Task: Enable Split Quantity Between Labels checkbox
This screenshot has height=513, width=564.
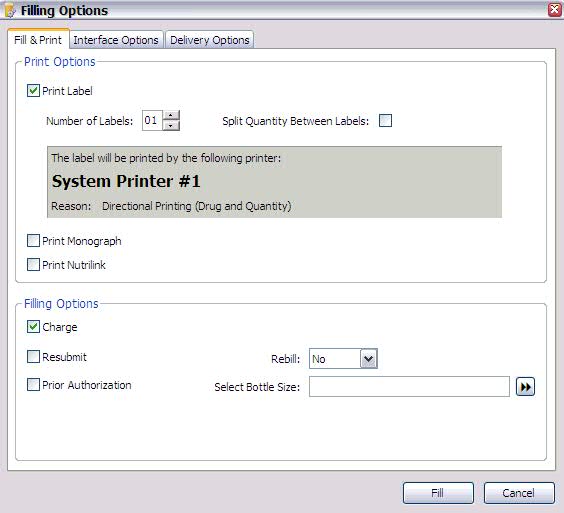Action: pos(385,121)
